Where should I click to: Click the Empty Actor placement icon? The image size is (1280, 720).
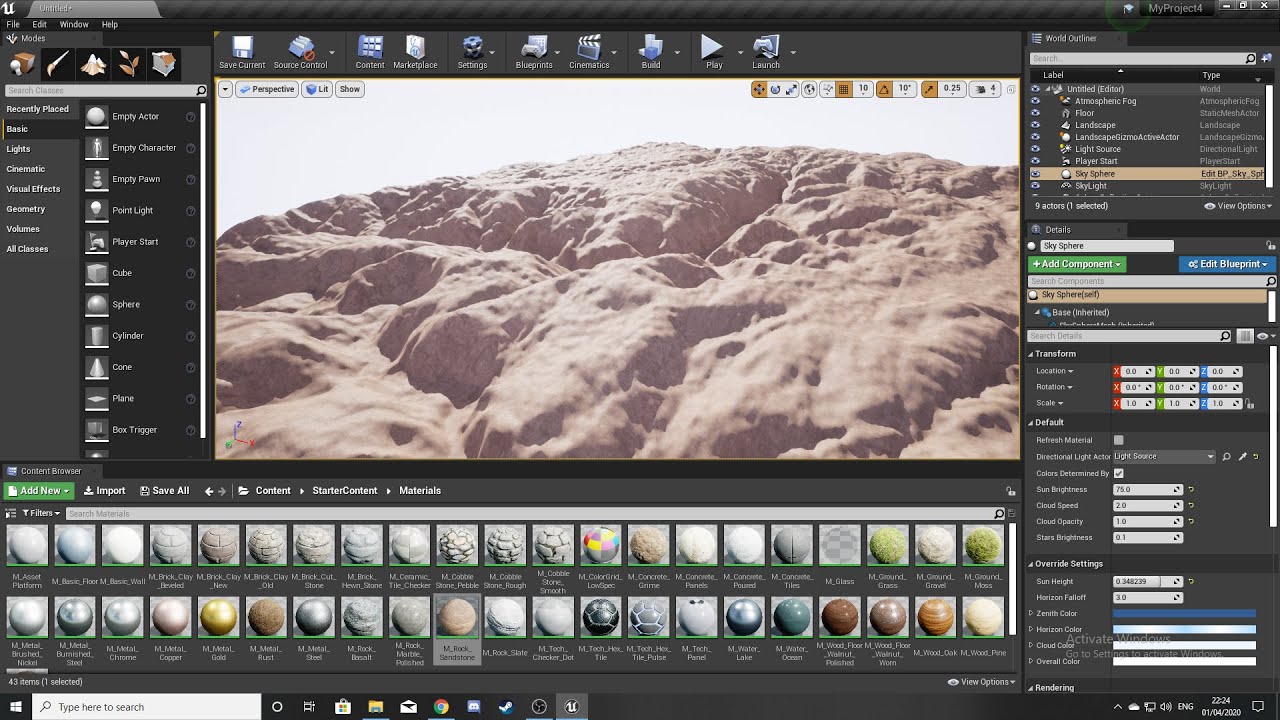96,117
